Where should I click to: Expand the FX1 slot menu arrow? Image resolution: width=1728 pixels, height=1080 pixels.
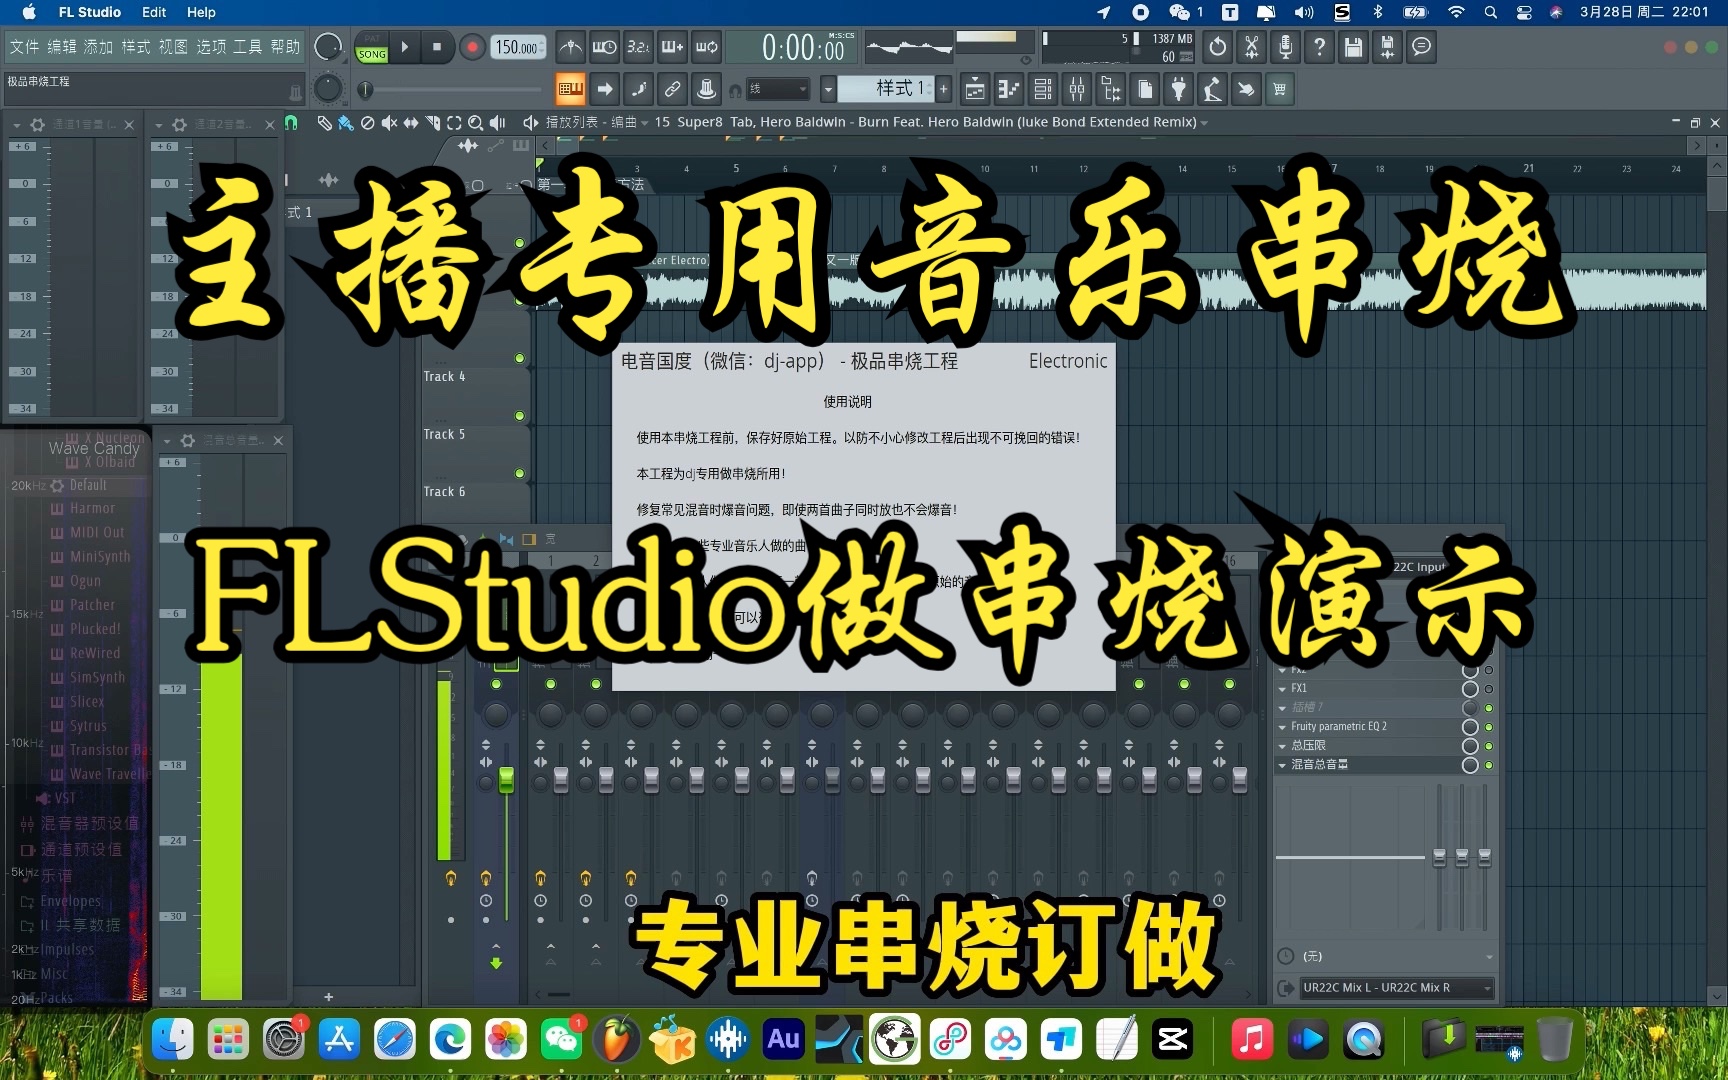pyautogui.click(x=1283, y=689)
